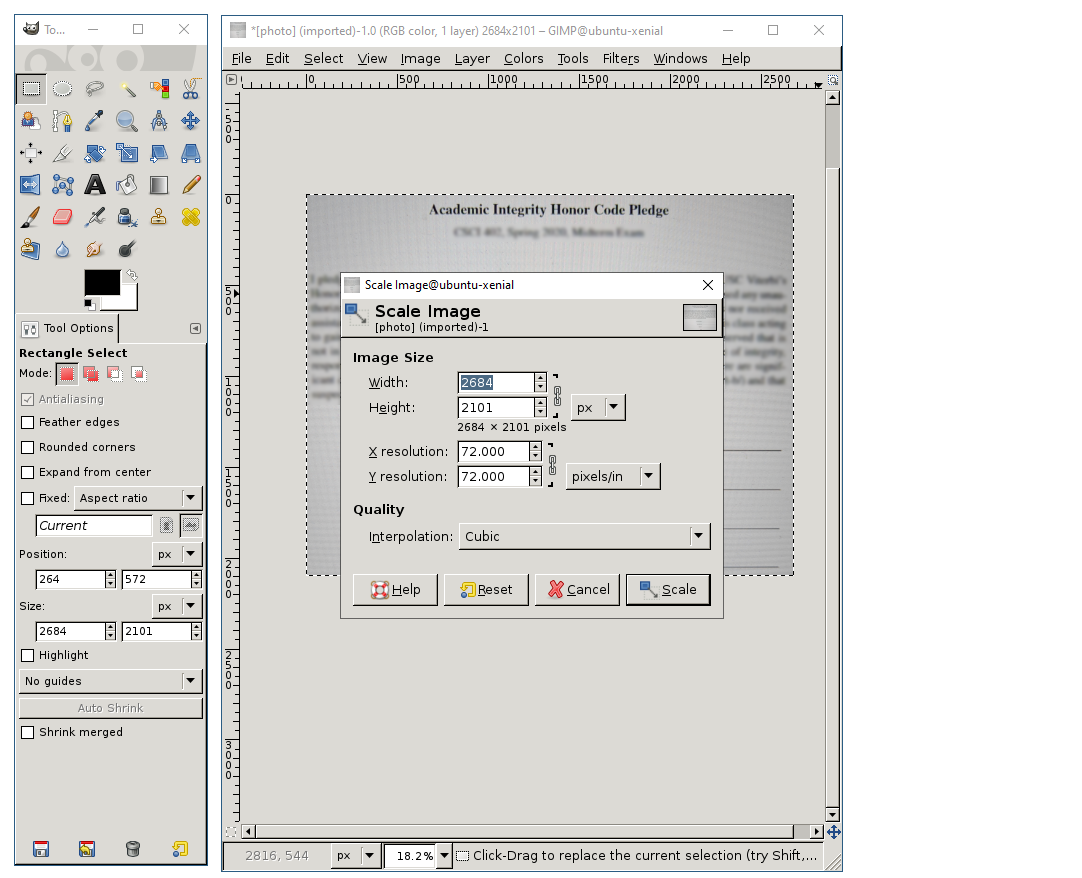1082x878 pixels.
Task: Open the pixels/in resolution unit dropdown
Action: click(x=613, y=477)
